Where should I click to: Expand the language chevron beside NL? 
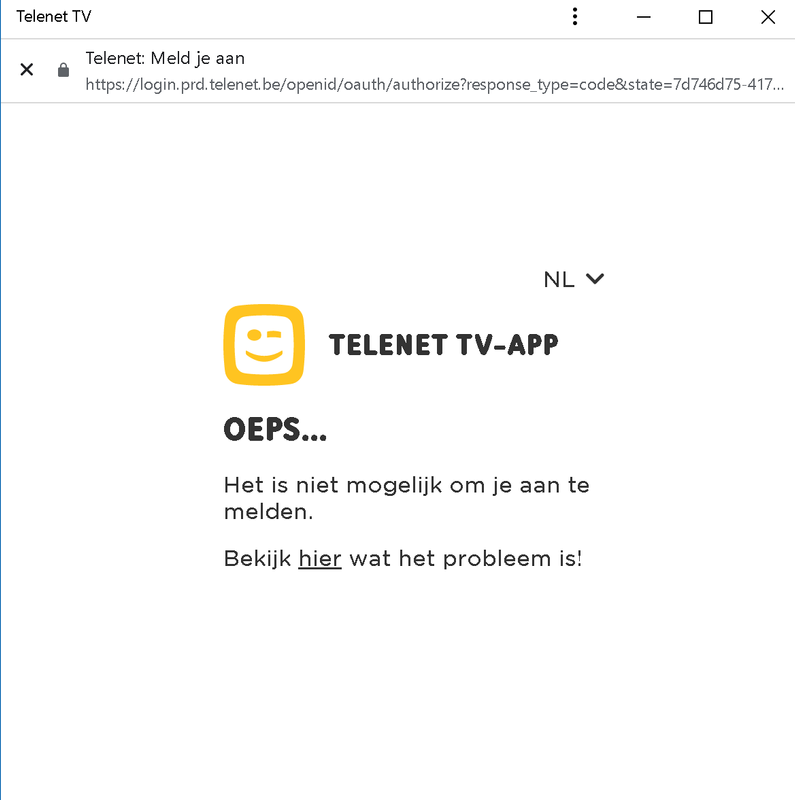[x=595, y=279]
